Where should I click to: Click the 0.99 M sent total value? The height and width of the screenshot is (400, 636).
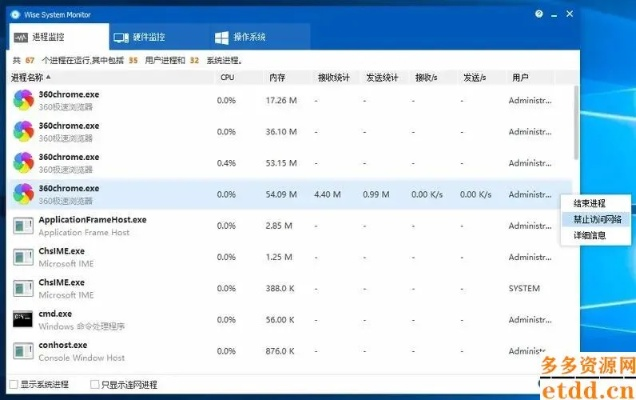pyautogui.click(x=376, y=194)
